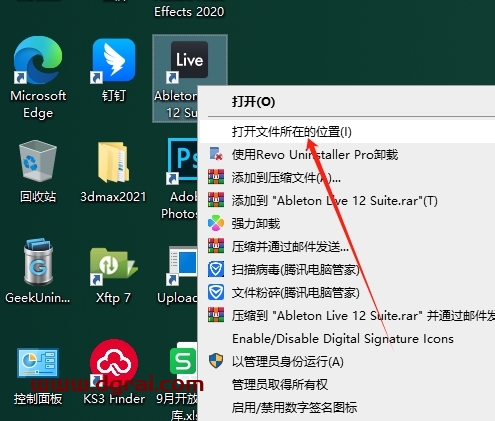Screen dimensions: 495x421
Task: Choose 以管理员身份运行(A) entry
Action: [347, 362]
